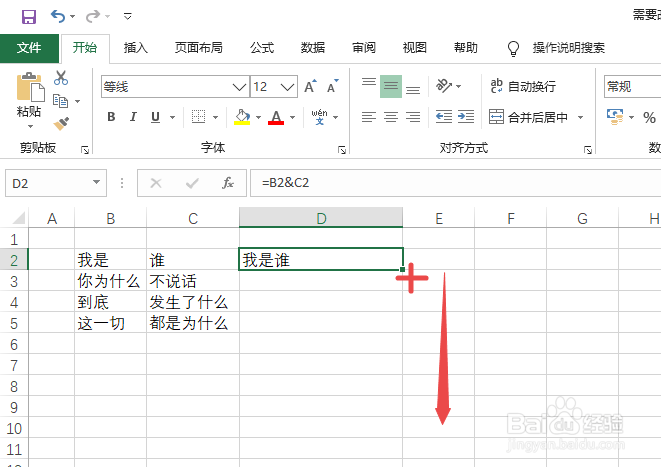Open the underline style dropdown arrow
The width and height of the screenshot is (661, 467).
click(x=172, y=117)
